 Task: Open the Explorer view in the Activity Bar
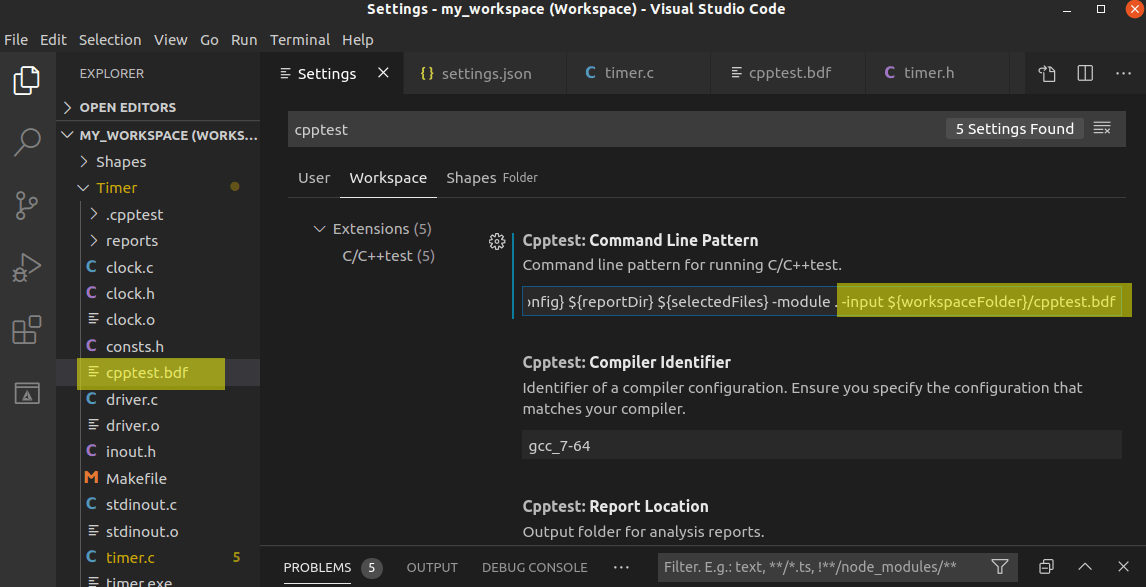[x=27, y=80]
